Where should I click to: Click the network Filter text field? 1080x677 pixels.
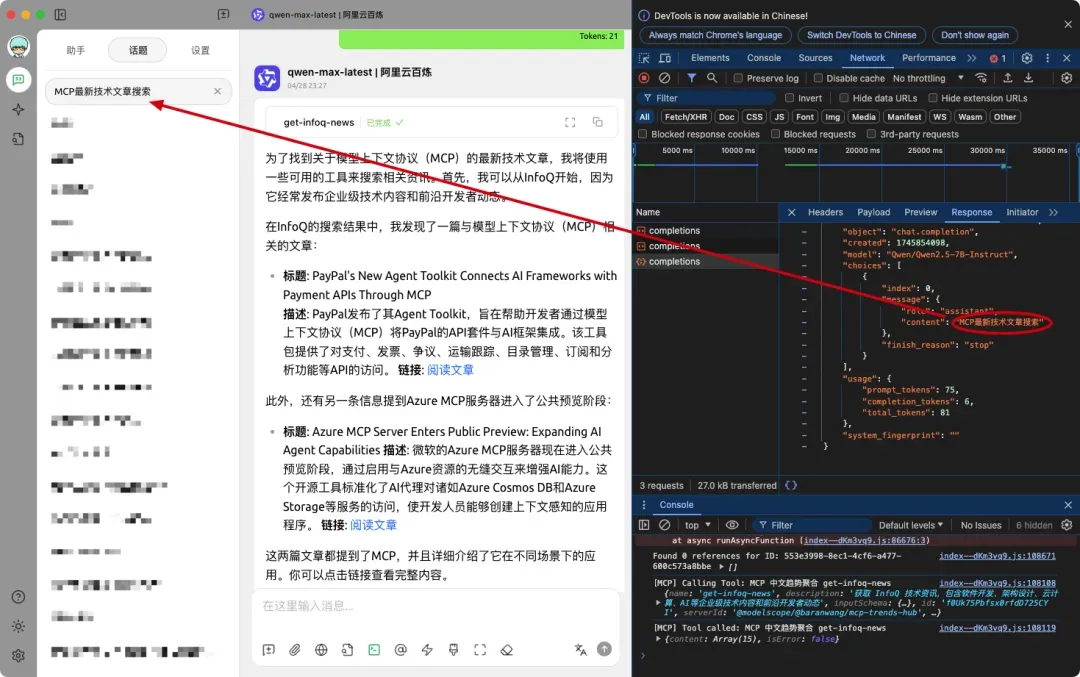click(x=706, y=98)
